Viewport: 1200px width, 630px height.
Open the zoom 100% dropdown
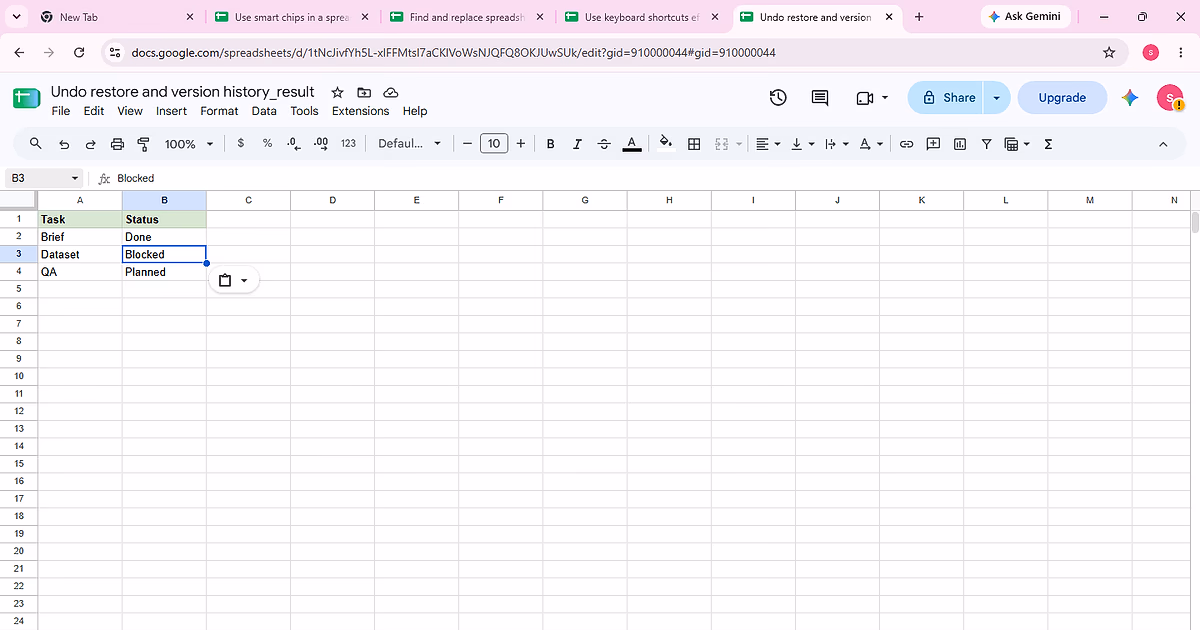click(x=189, y=144)
